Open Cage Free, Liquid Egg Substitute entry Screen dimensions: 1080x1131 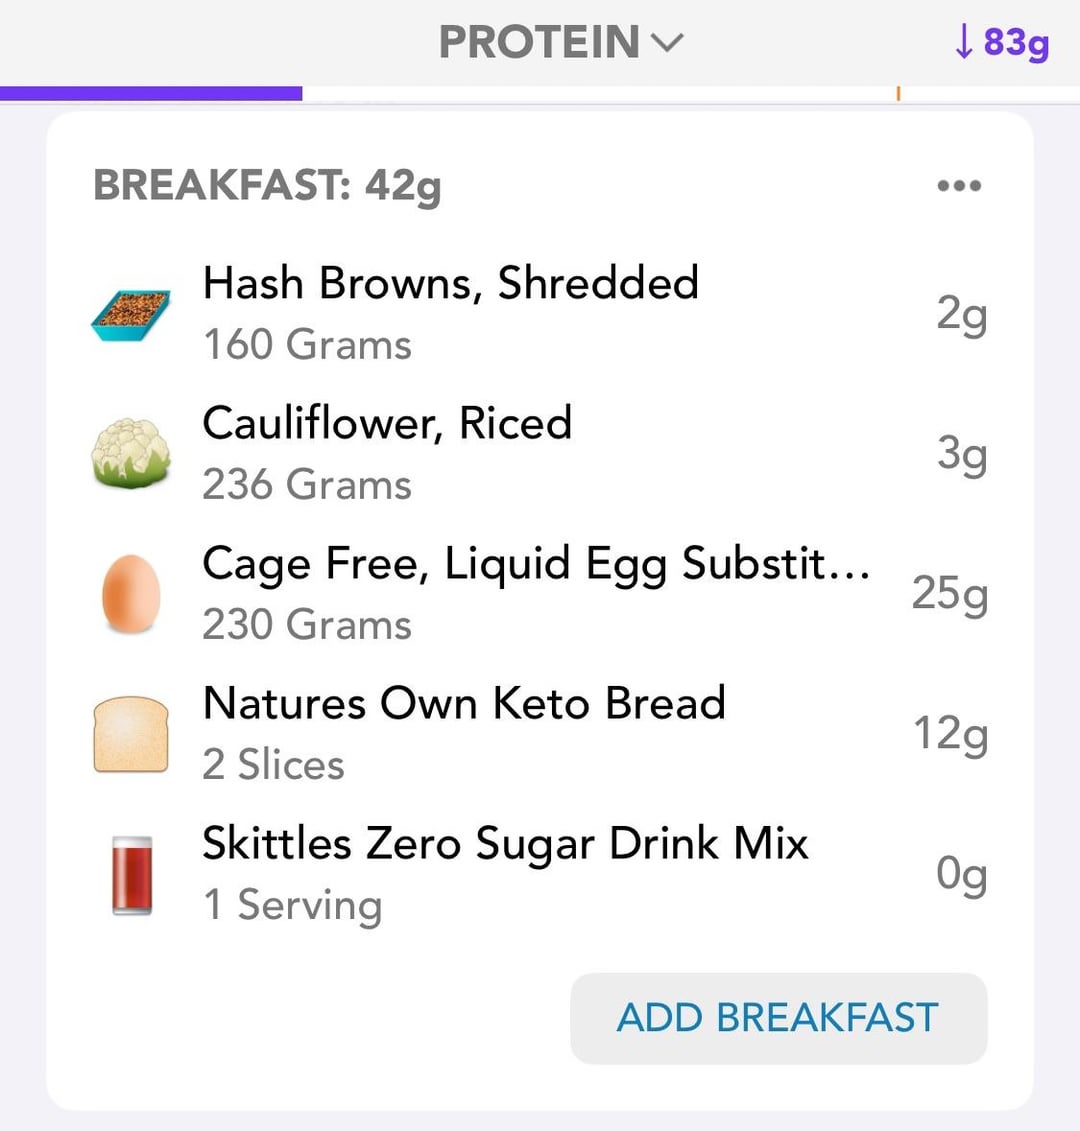539,593
